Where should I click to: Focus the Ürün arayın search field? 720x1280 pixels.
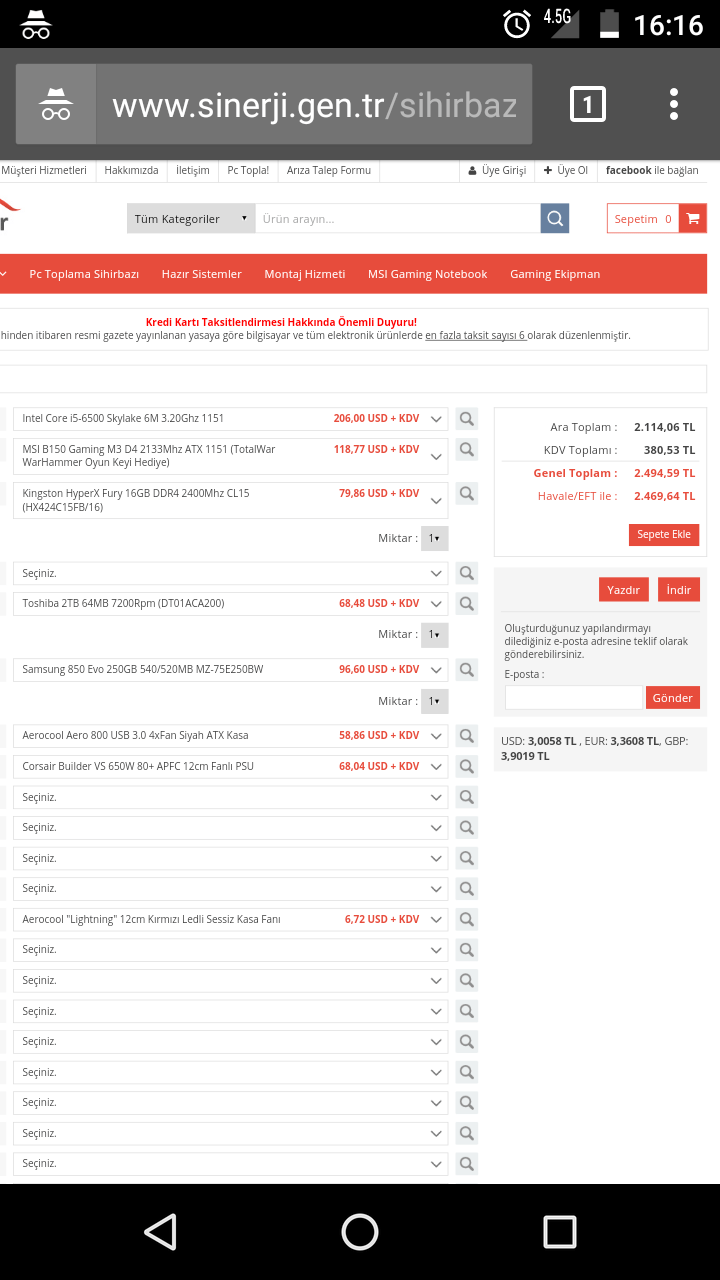coord(398,218)
